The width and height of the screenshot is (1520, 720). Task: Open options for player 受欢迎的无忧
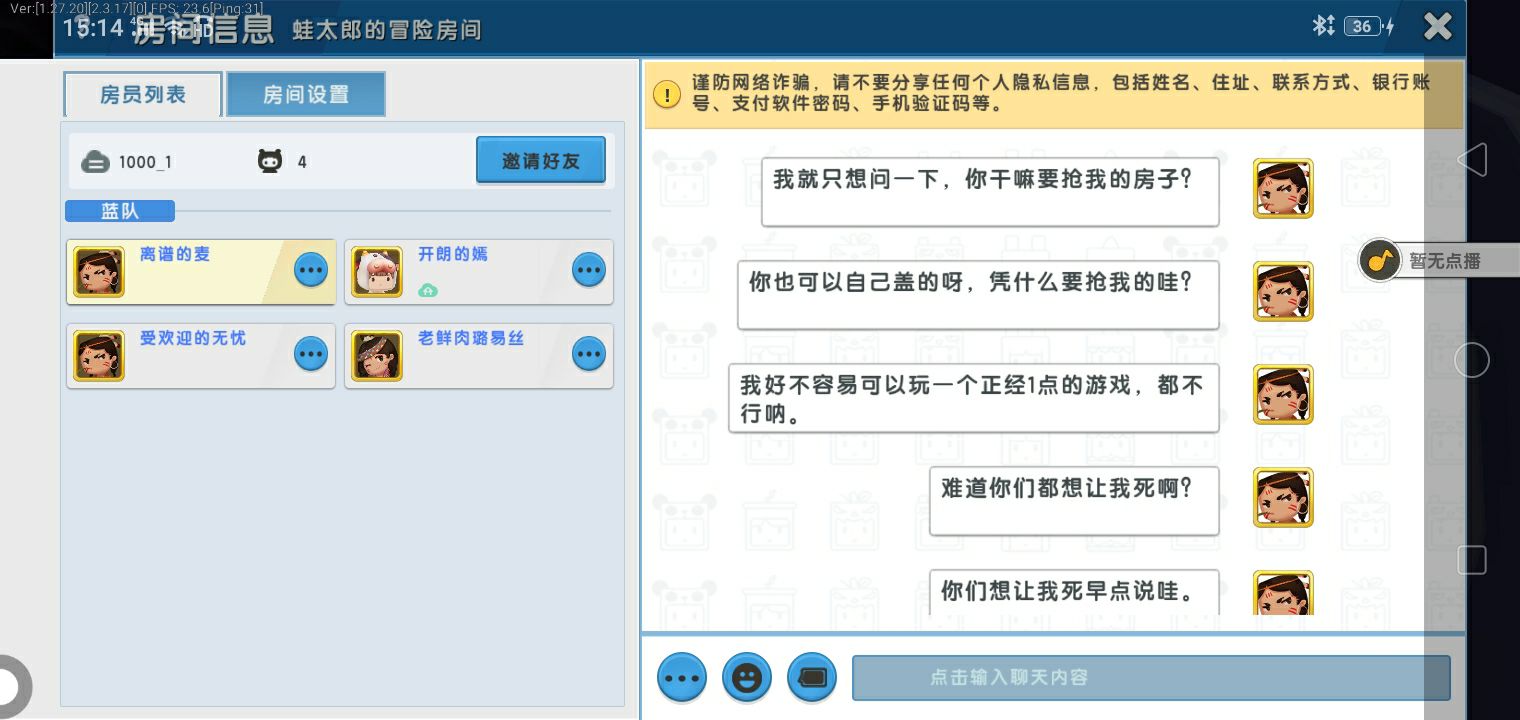click(x=311, y=354)
